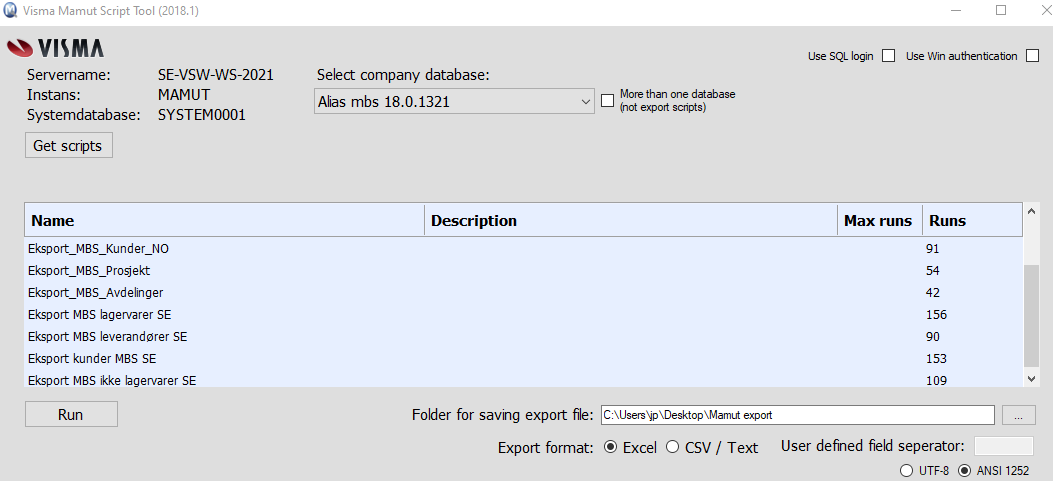Enable the Use SQL login checkbox
1053x481 pixels.
888,56
